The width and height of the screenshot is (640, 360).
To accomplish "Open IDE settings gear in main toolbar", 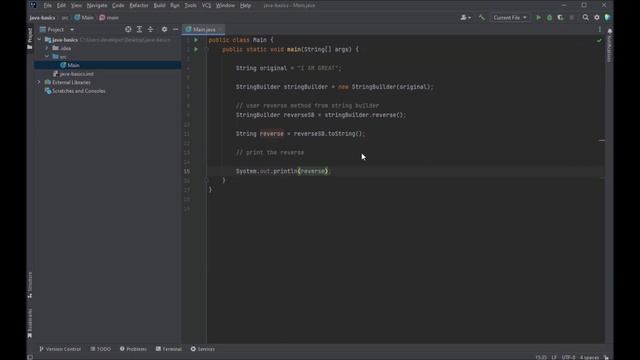I will (597, 18).
